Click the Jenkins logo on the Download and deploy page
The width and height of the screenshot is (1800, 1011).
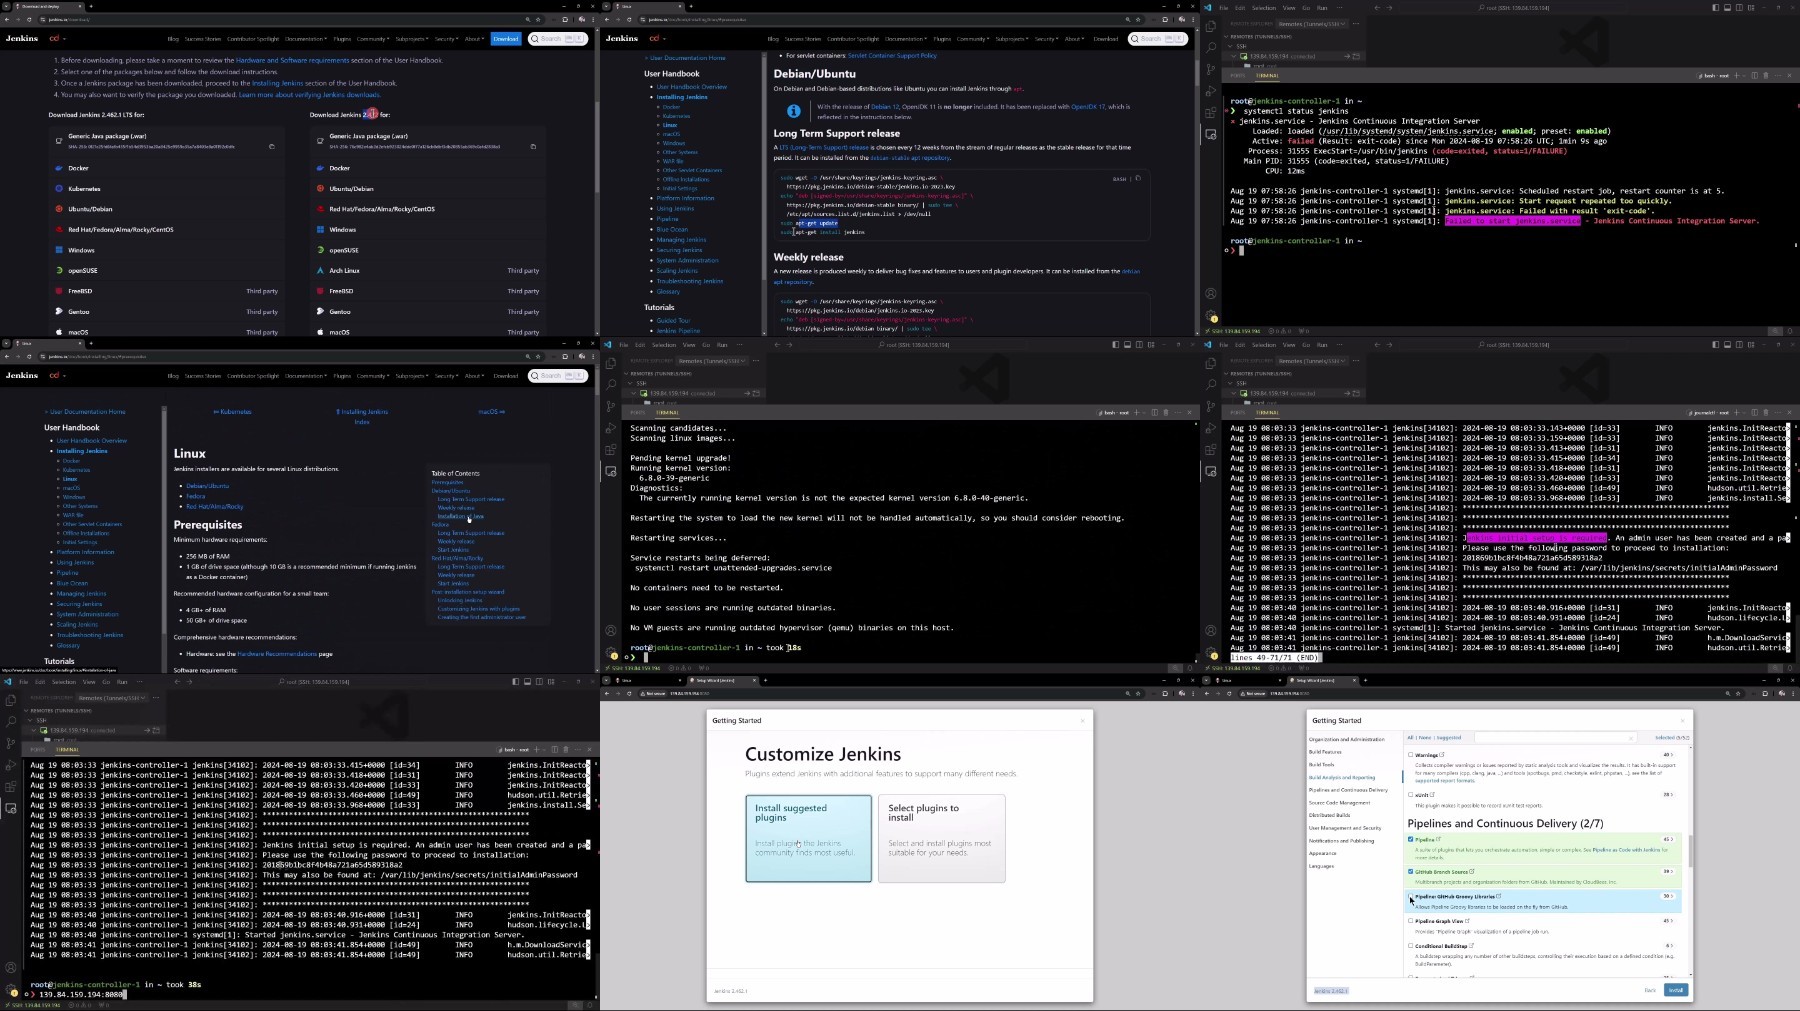(x=22, y=38)
